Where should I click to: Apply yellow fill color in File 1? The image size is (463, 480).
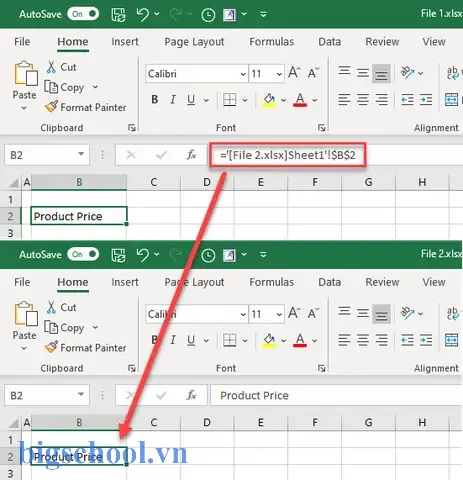click(x=269, y=100)
